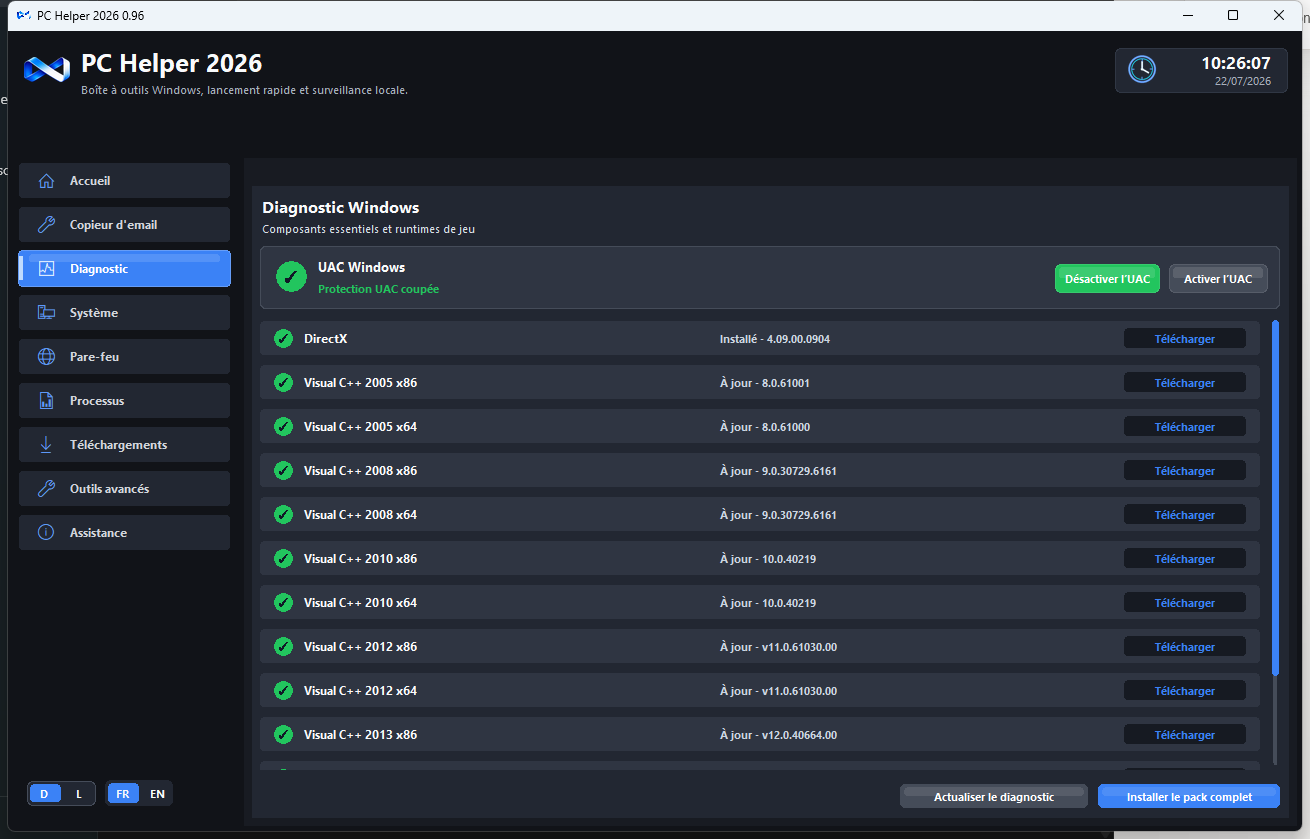Click 'Installé - 4.09.00.0904' DirectX status

click(x=775, y=339)
